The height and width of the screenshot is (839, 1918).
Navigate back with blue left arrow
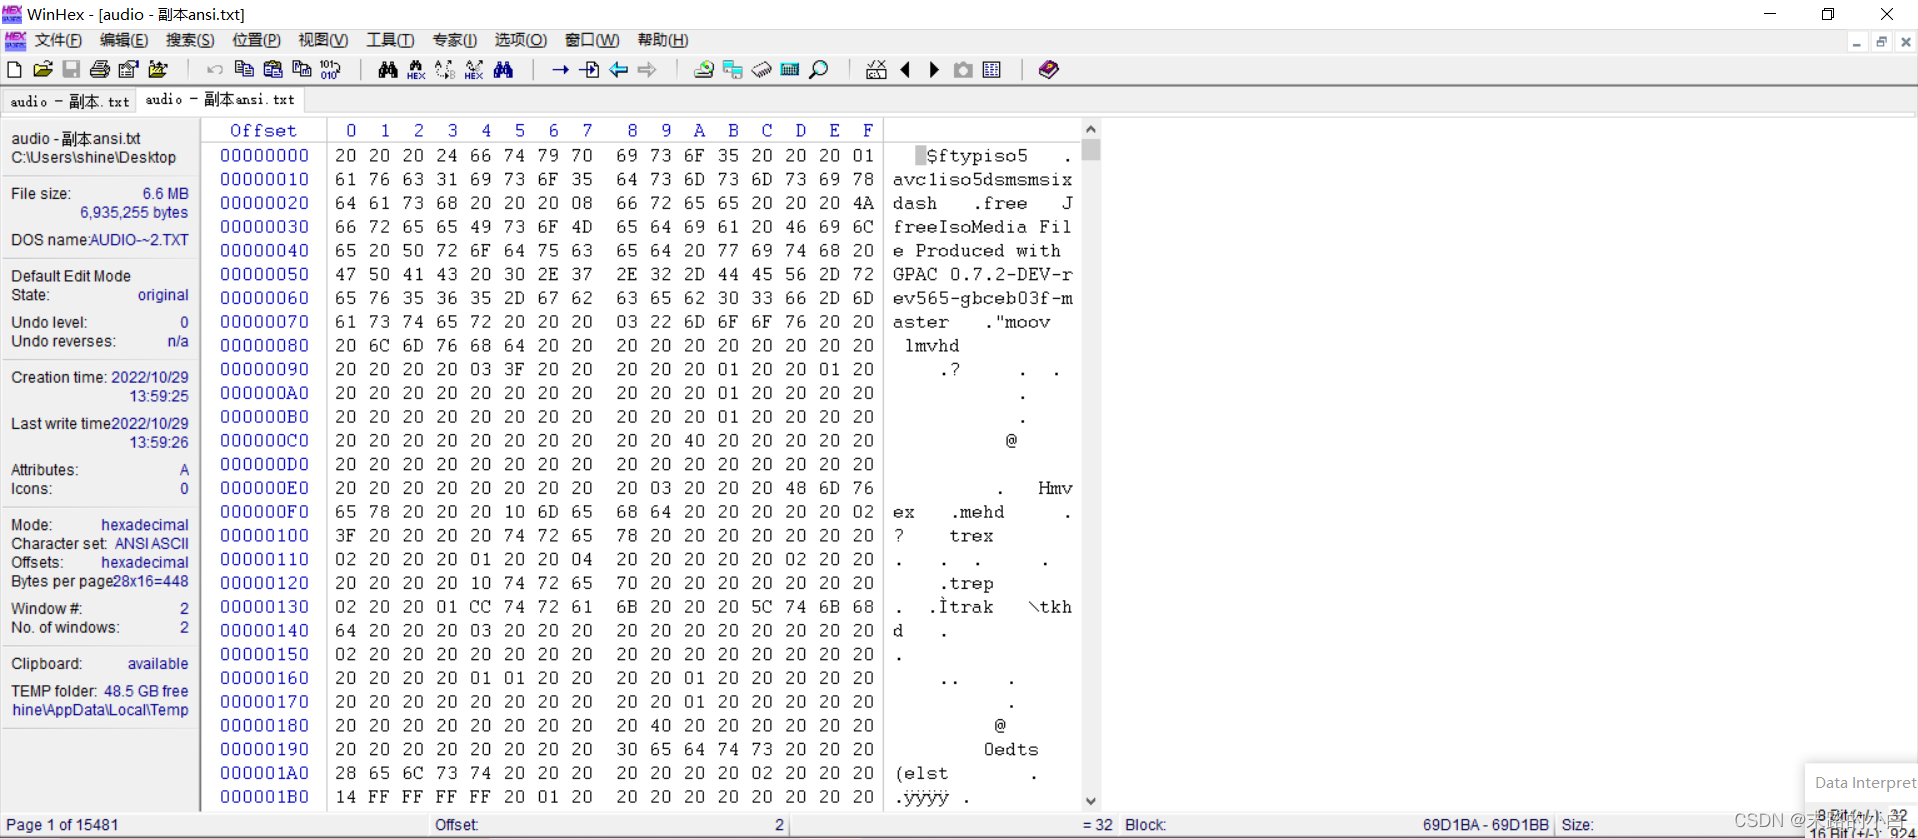click(618, 69)
